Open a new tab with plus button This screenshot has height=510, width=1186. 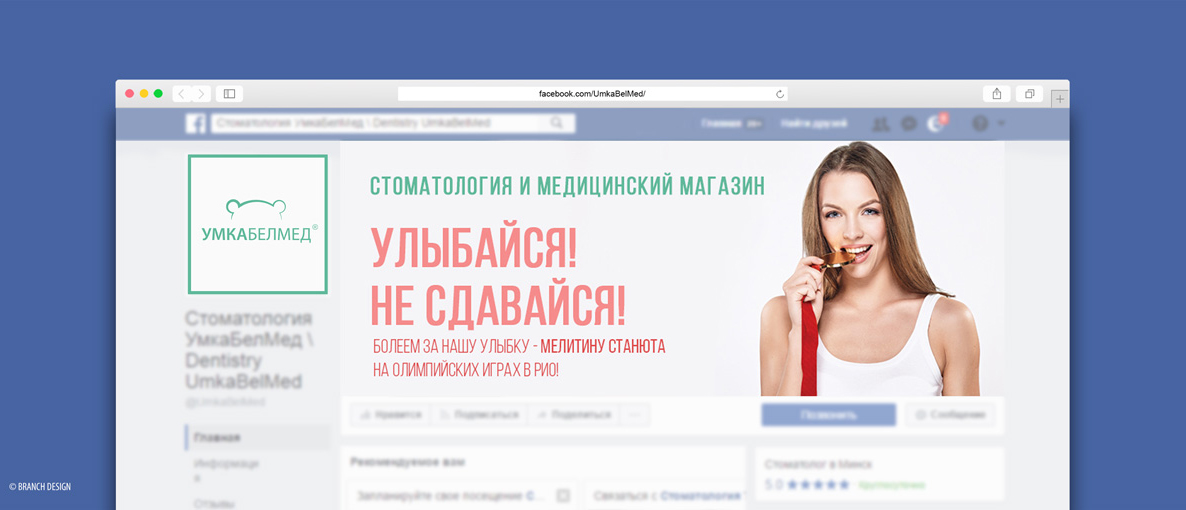coord(1059,98)
